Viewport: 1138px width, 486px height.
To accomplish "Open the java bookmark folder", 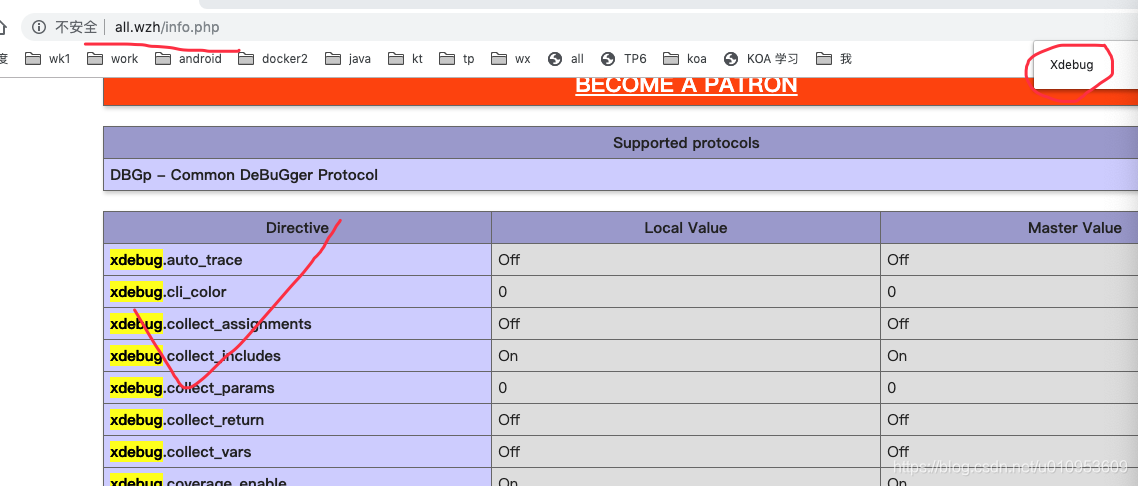I will (x=348, y=59).
